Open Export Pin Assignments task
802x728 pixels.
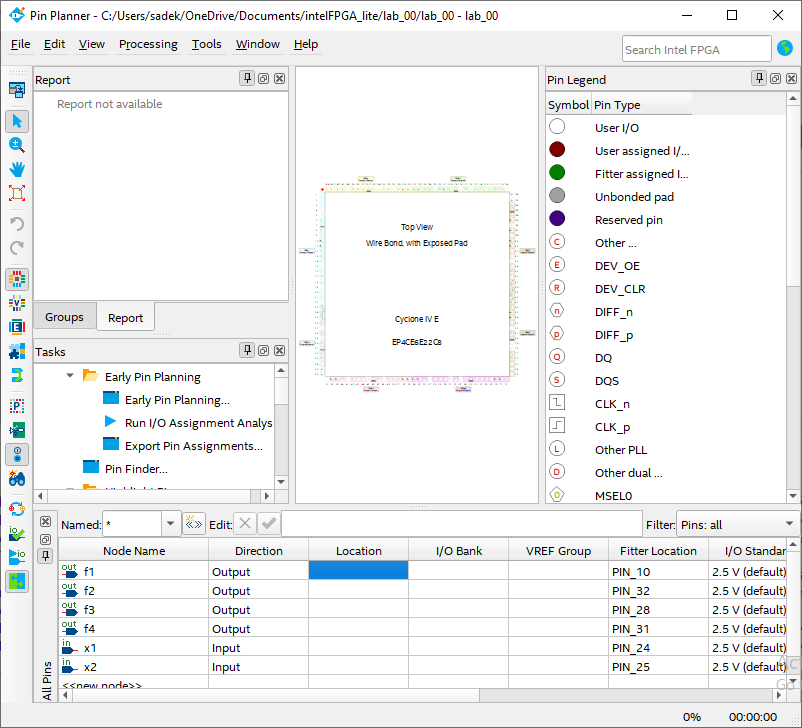(193, 446)
